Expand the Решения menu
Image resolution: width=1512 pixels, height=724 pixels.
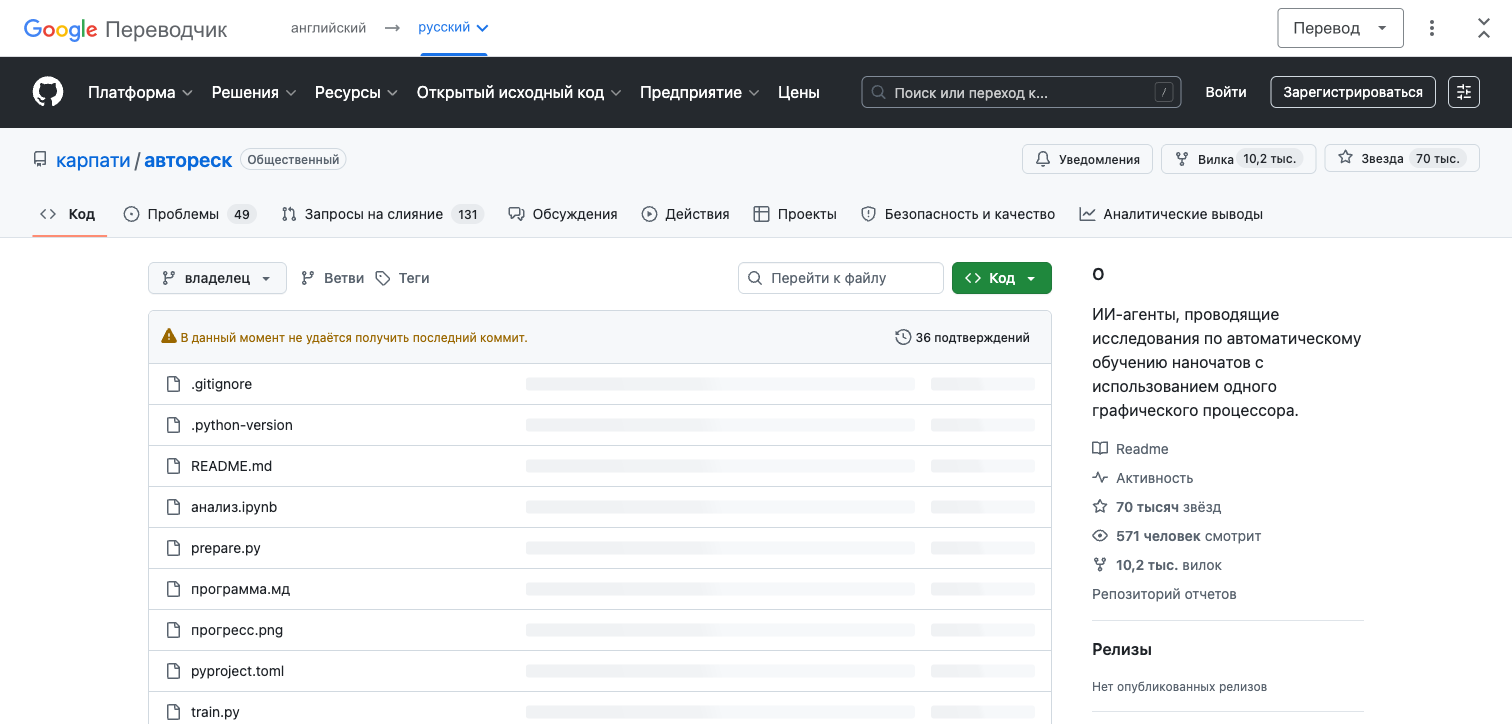[254, 92]
